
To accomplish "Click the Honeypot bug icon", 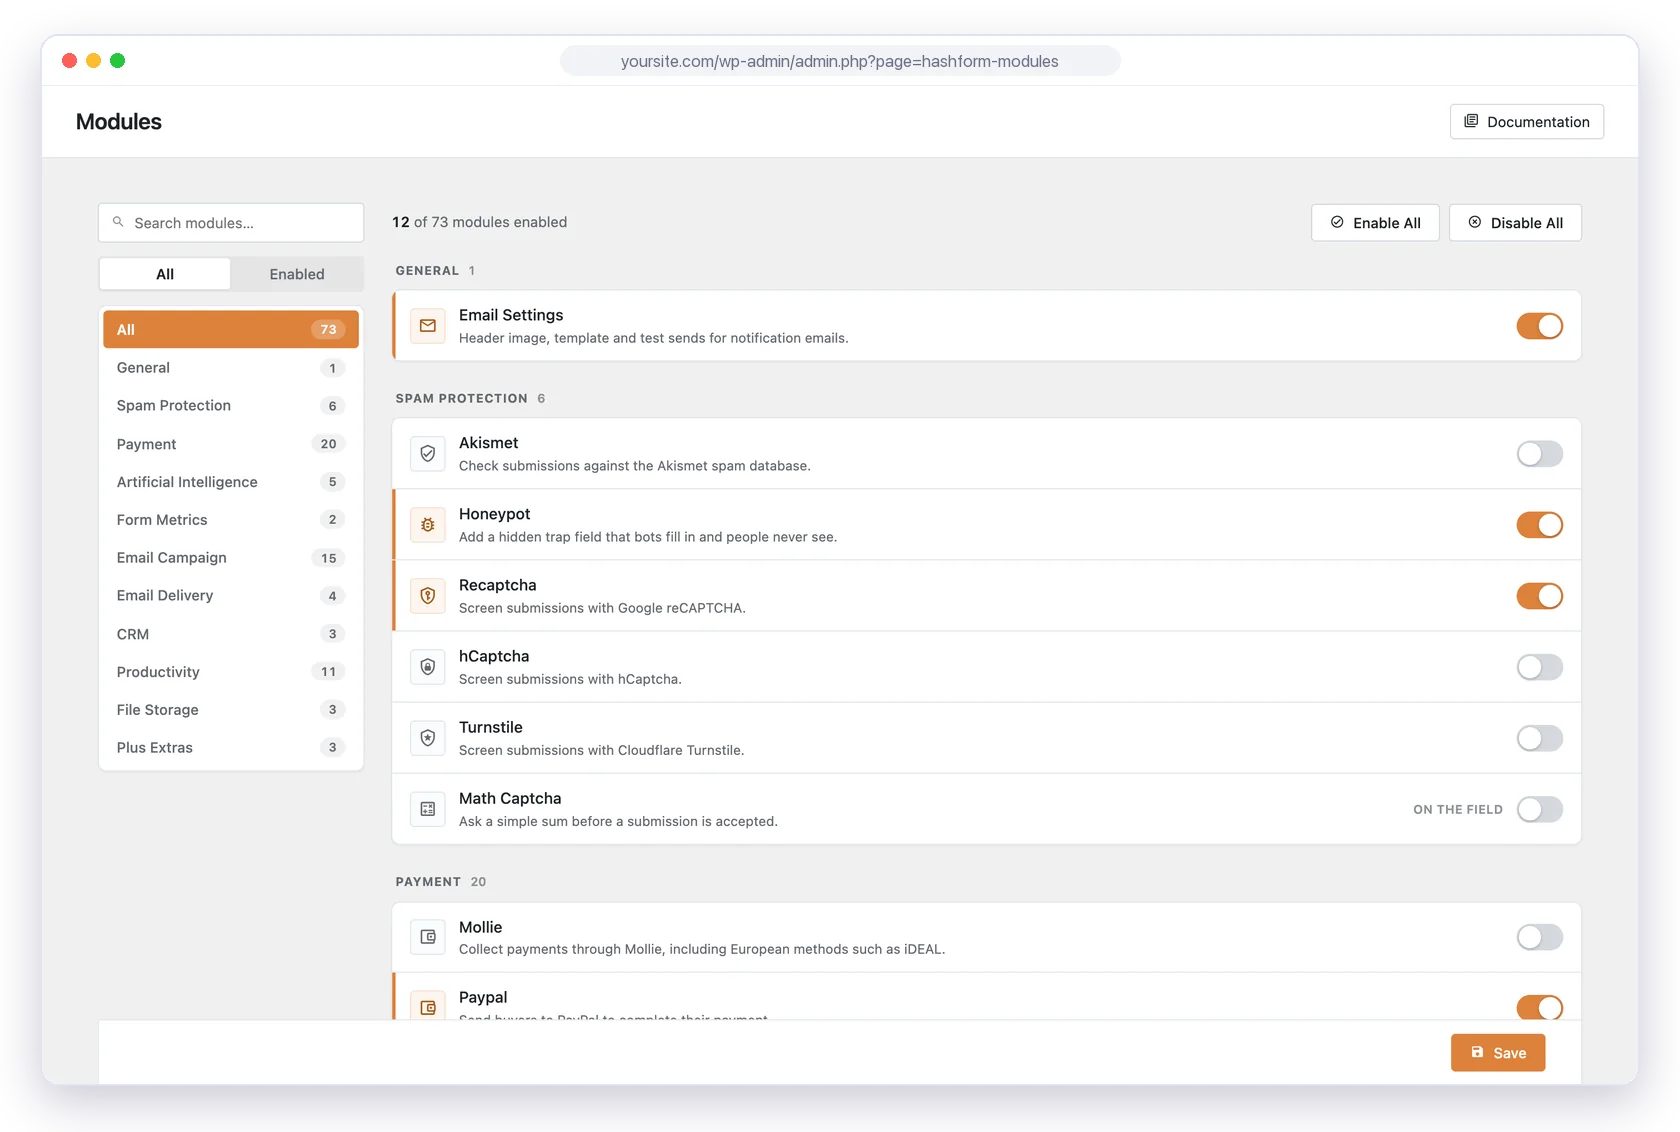I will click(428, 525).
